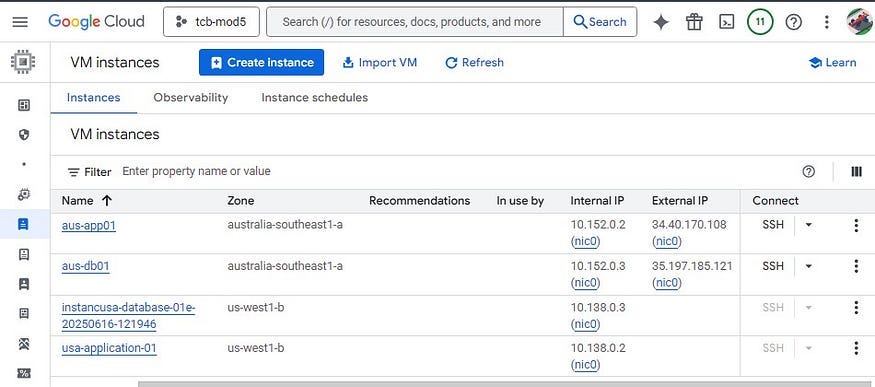Open the sidebar instance templates icon
The height and width of the screenshot is (387, 875).
tap(23, 254)
